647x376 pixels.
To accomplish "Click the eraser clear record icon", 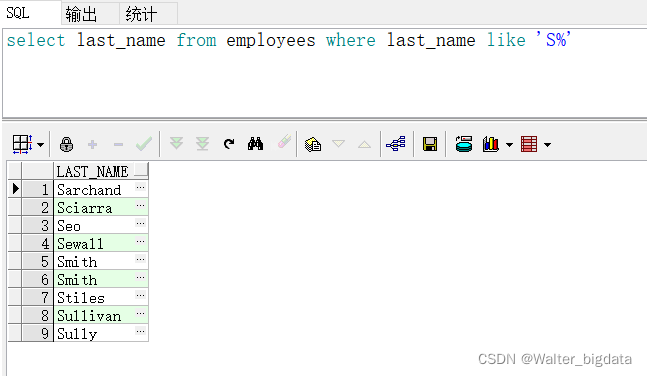I will tap(284, 142).
